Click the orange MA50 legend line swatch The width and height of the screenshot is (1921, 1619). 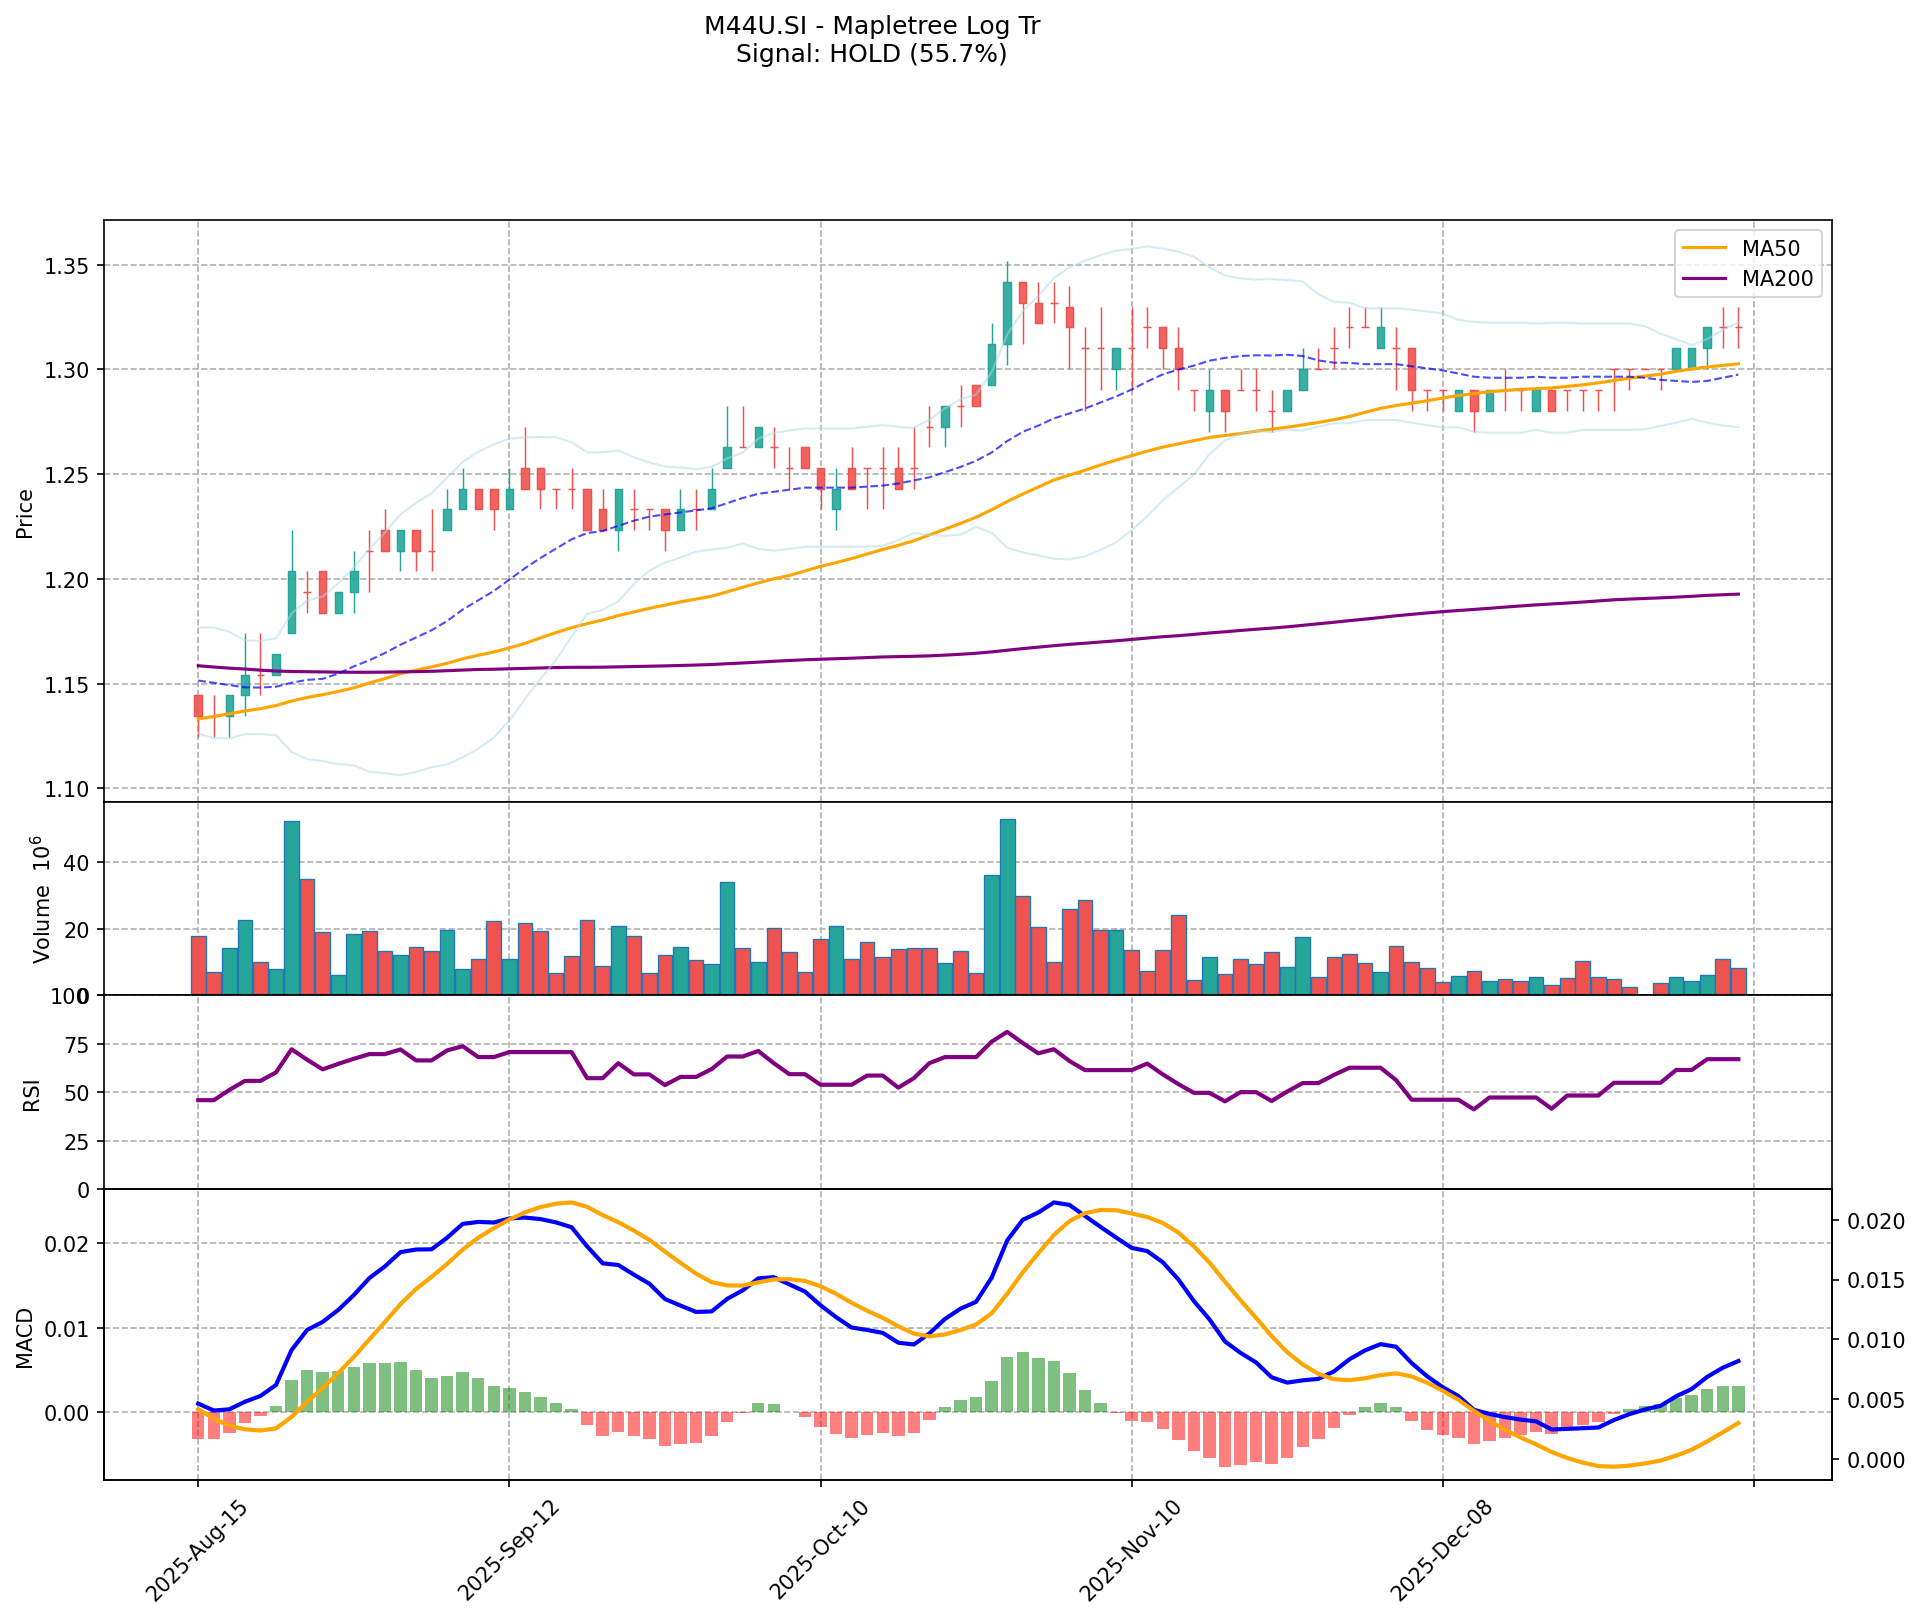[x=1705, y=248]
